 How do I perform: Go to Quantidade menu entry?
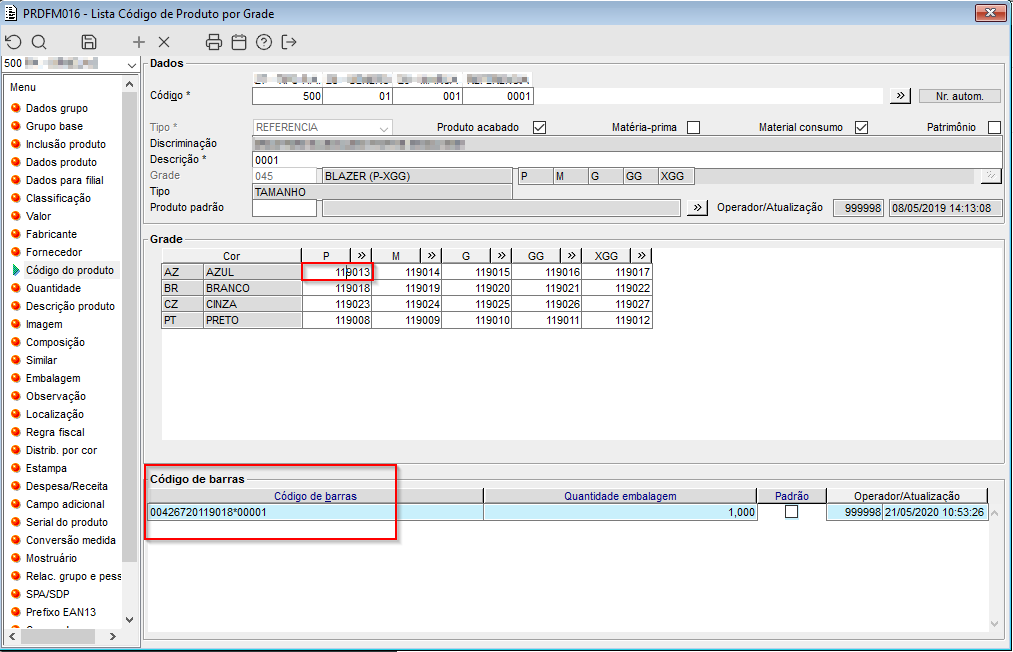[53, 288]
